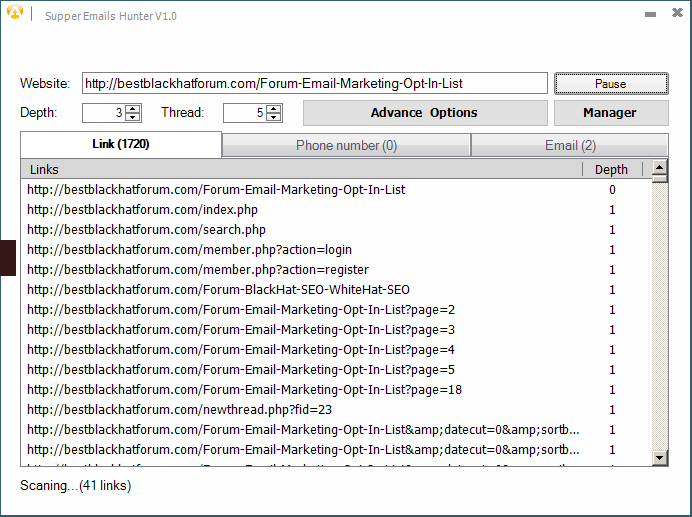Sort by the Links column header
This screenshot has width=692, height=517.
[301, 170]
